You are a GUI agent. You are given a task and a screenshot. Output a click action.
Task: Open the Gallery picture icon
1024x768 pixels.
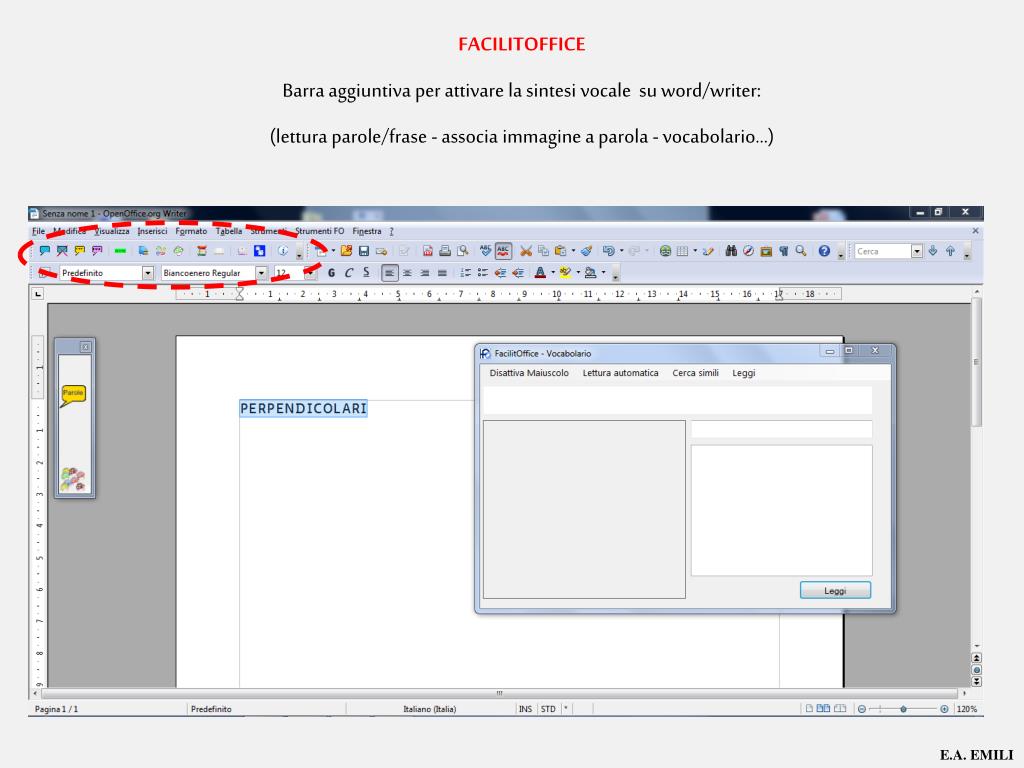766,251
